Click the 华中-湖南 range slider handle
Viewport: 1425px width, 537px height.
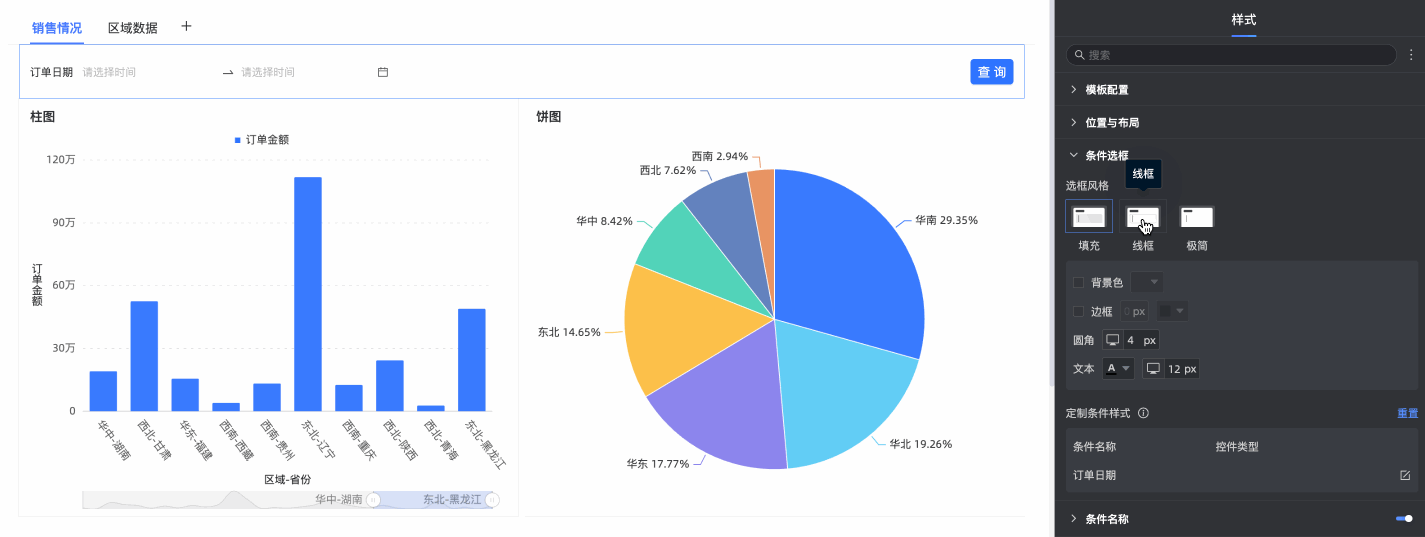tap(373, 499)
